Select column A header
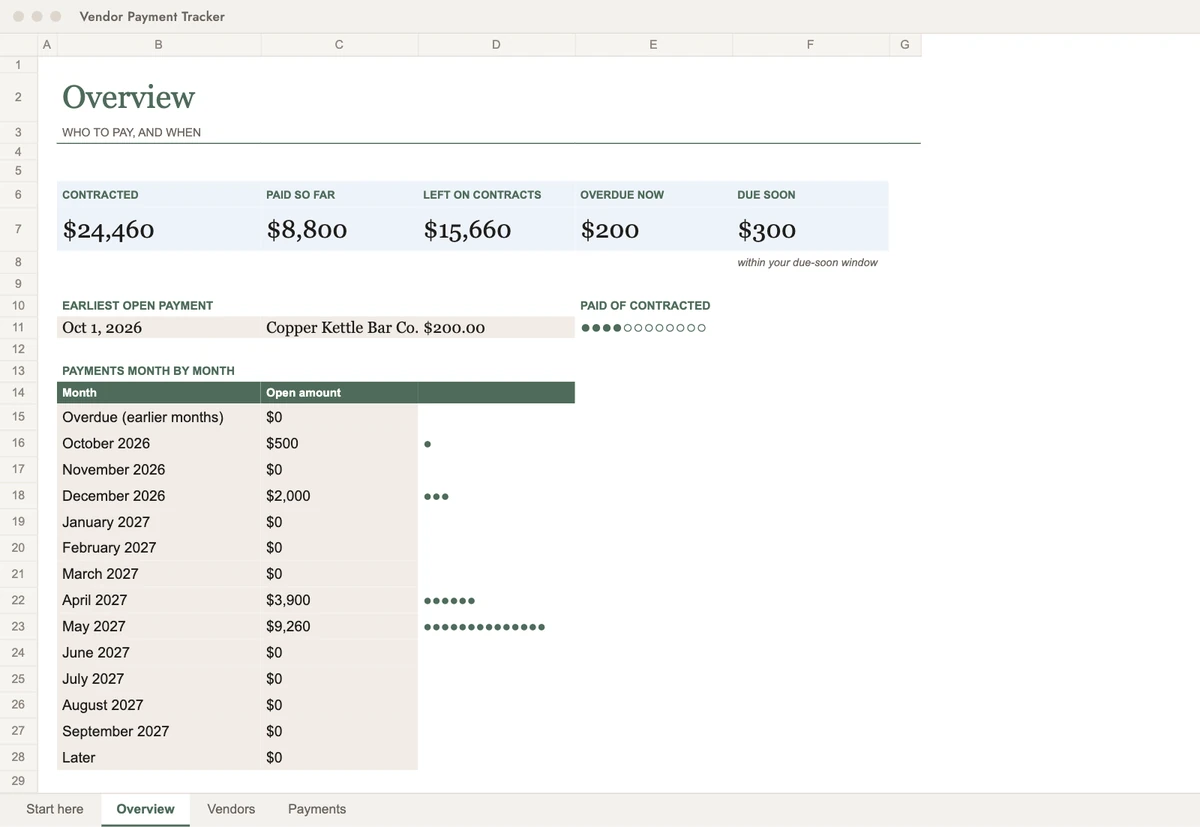1200x827 pixels. click(x=47, y=44)
